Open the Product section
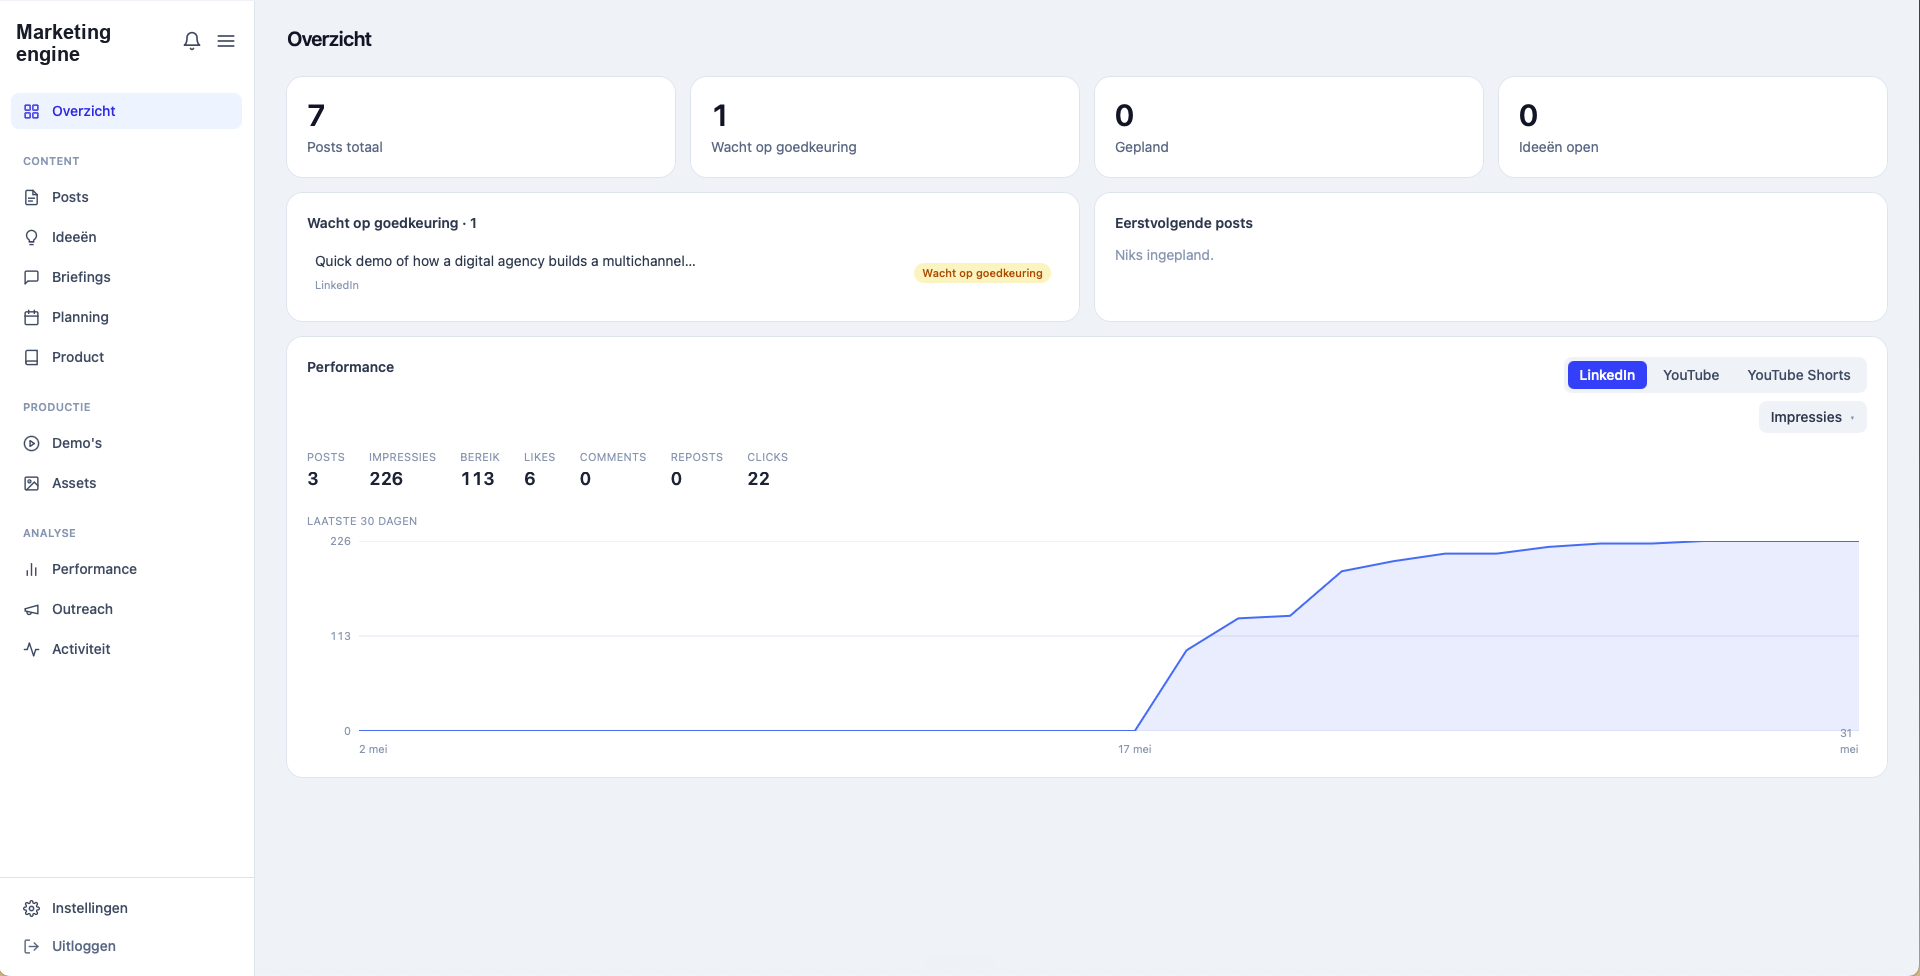Viewport: 1920px width, 976px height. [x=126, y=357]
